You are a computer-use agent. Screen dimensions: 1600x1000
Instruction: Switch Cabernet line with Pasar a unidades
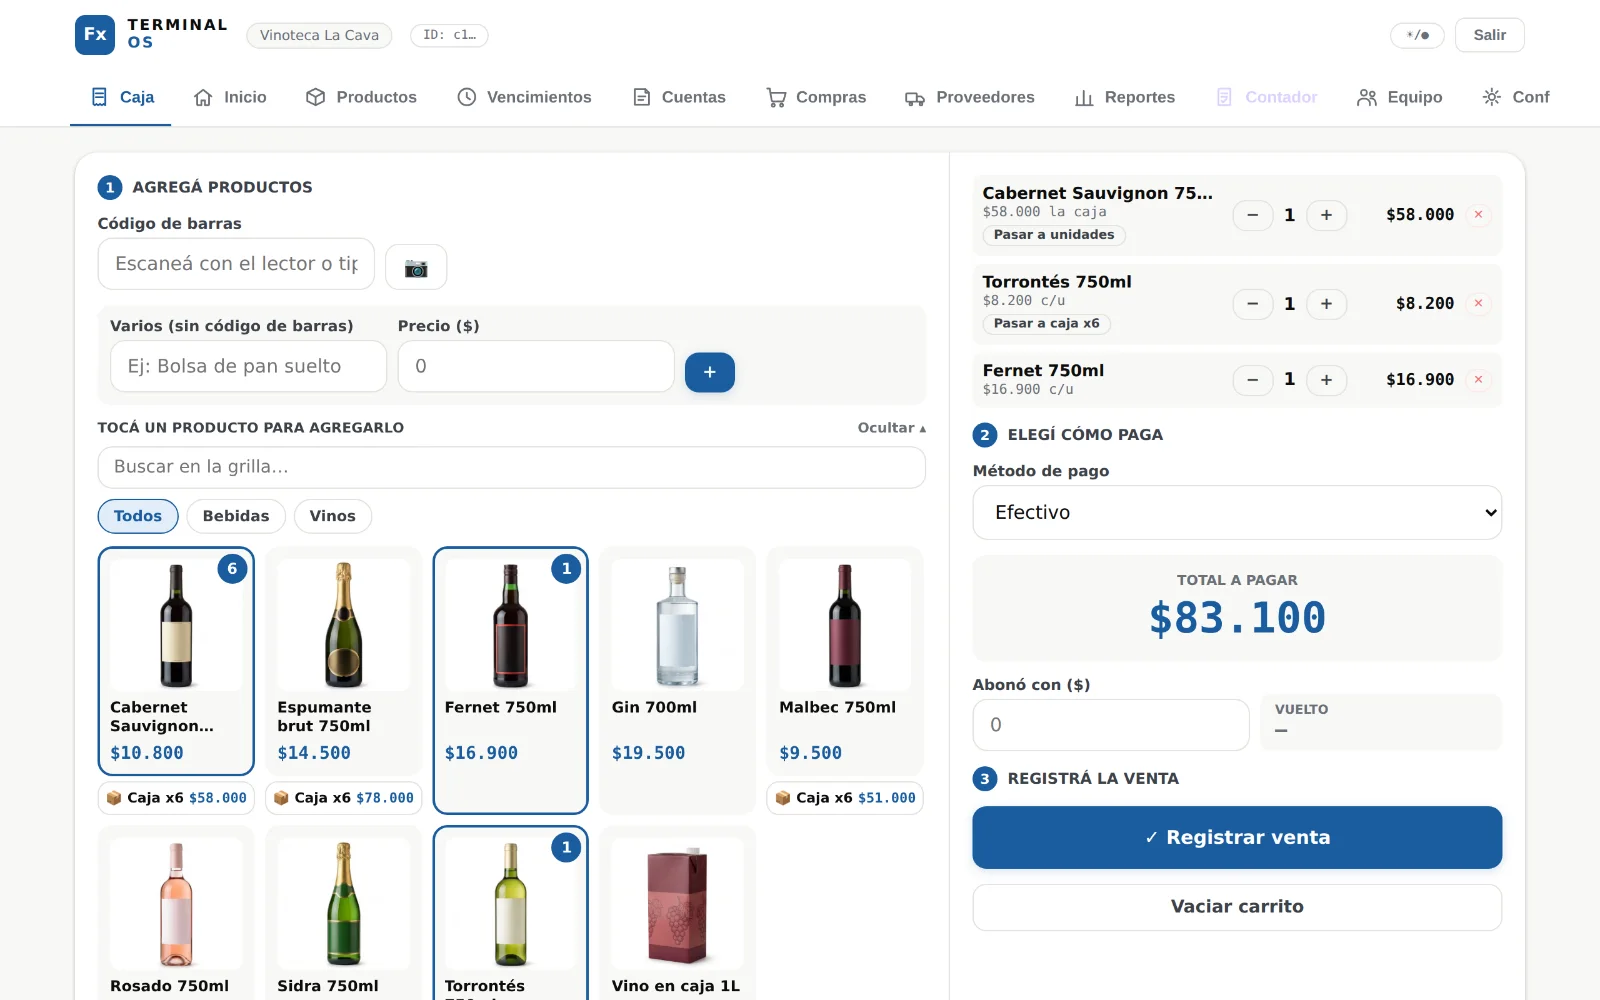(x=1054, y=235)
